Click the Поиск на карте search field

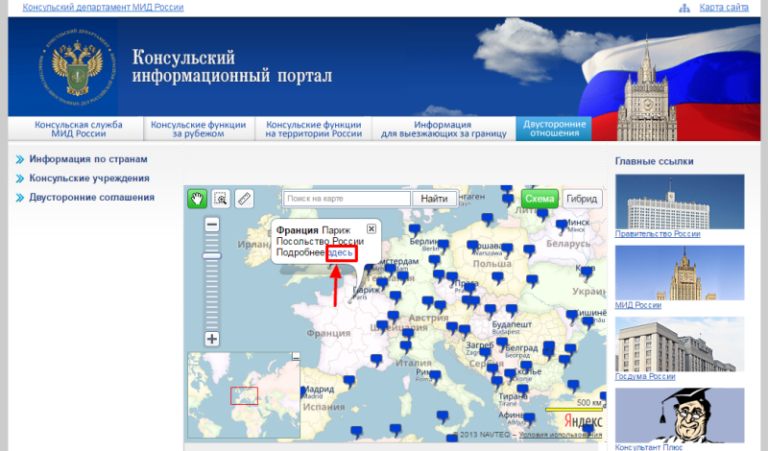click(x=346, y=199)
